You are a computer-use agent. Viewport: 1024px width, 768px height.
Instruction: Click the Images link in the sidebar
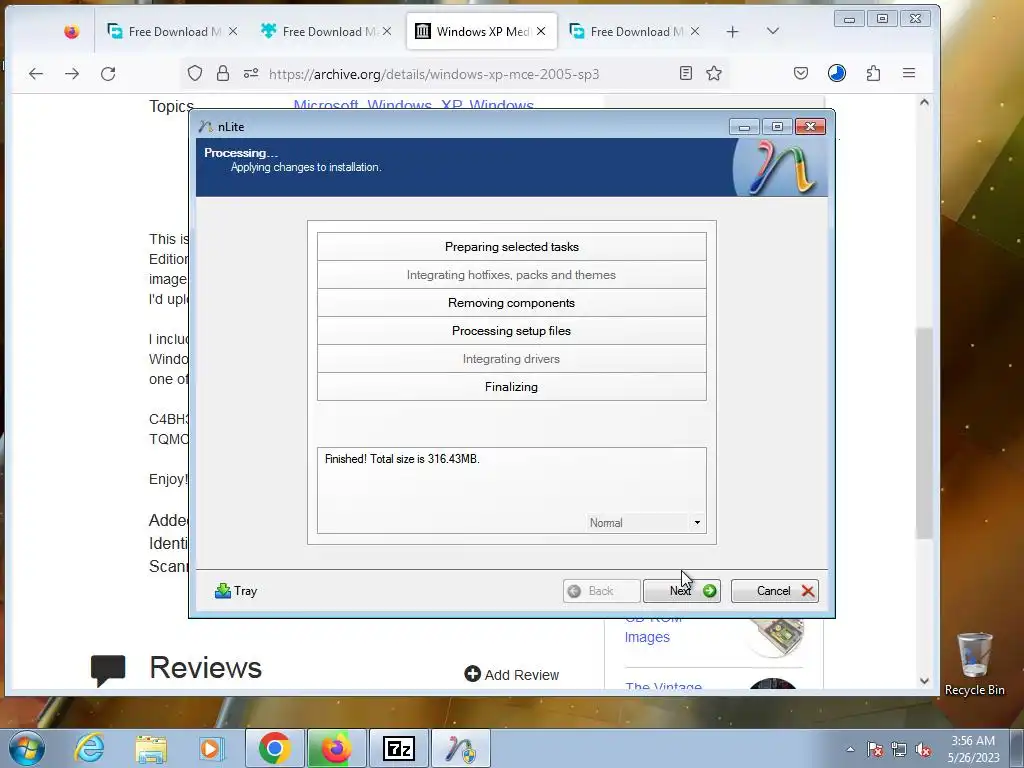(x=647, y=637)
